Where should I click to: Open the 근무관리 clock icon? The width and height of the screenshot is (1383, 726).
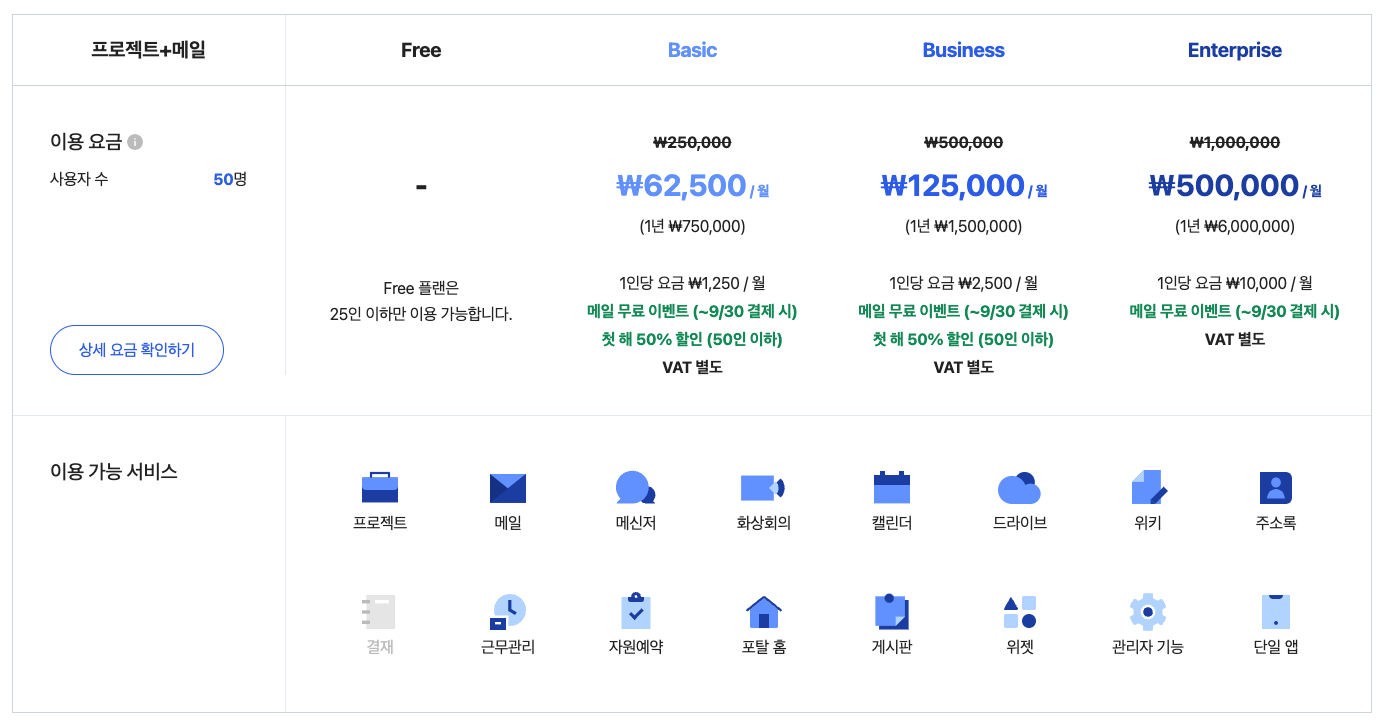pos(508,611)
